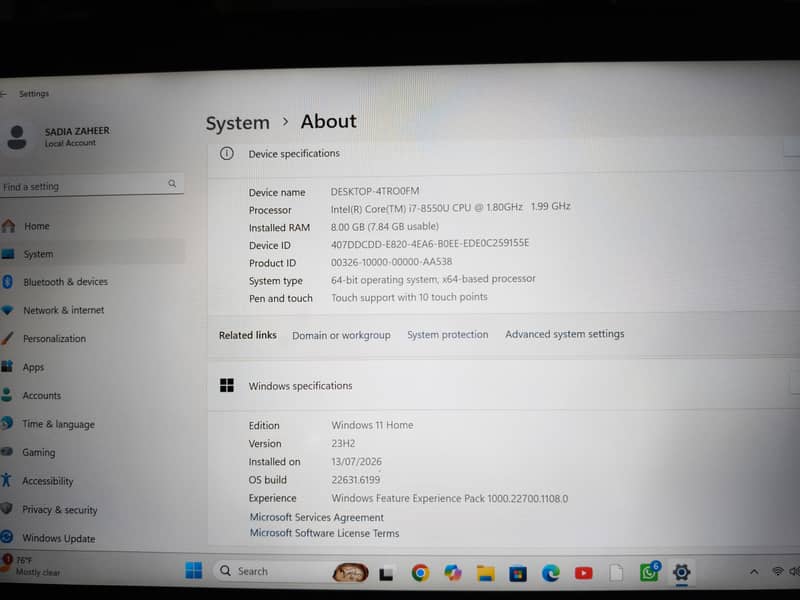Open Google Chrome from the taskbar

coord(420,573)
